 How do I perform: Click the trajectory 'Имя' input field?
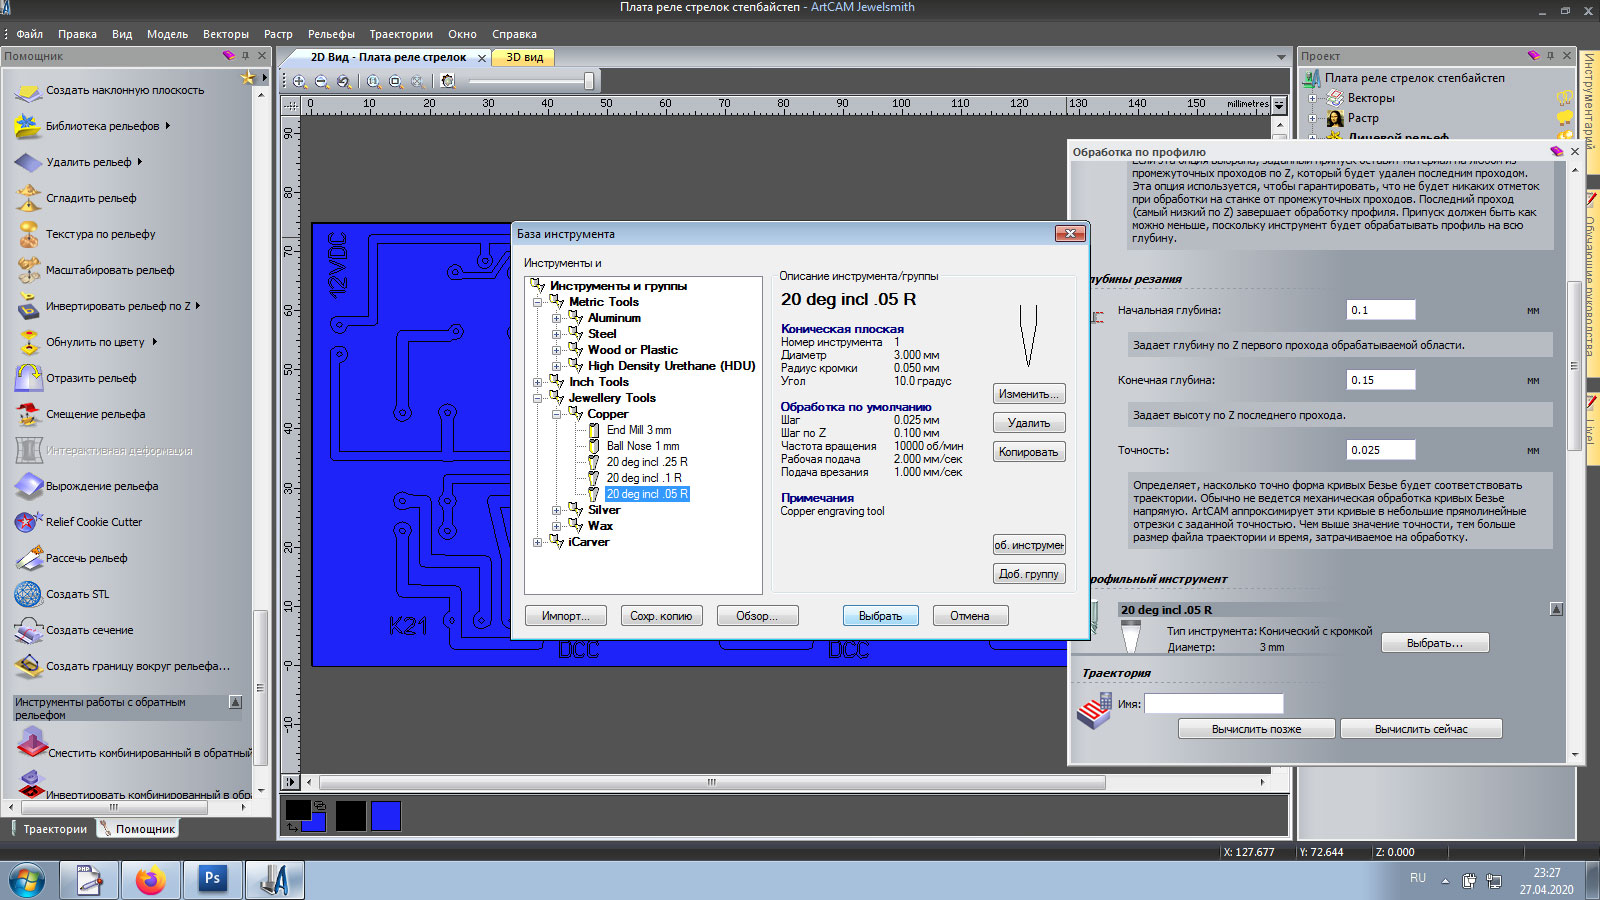click(x=1214, y=704)
